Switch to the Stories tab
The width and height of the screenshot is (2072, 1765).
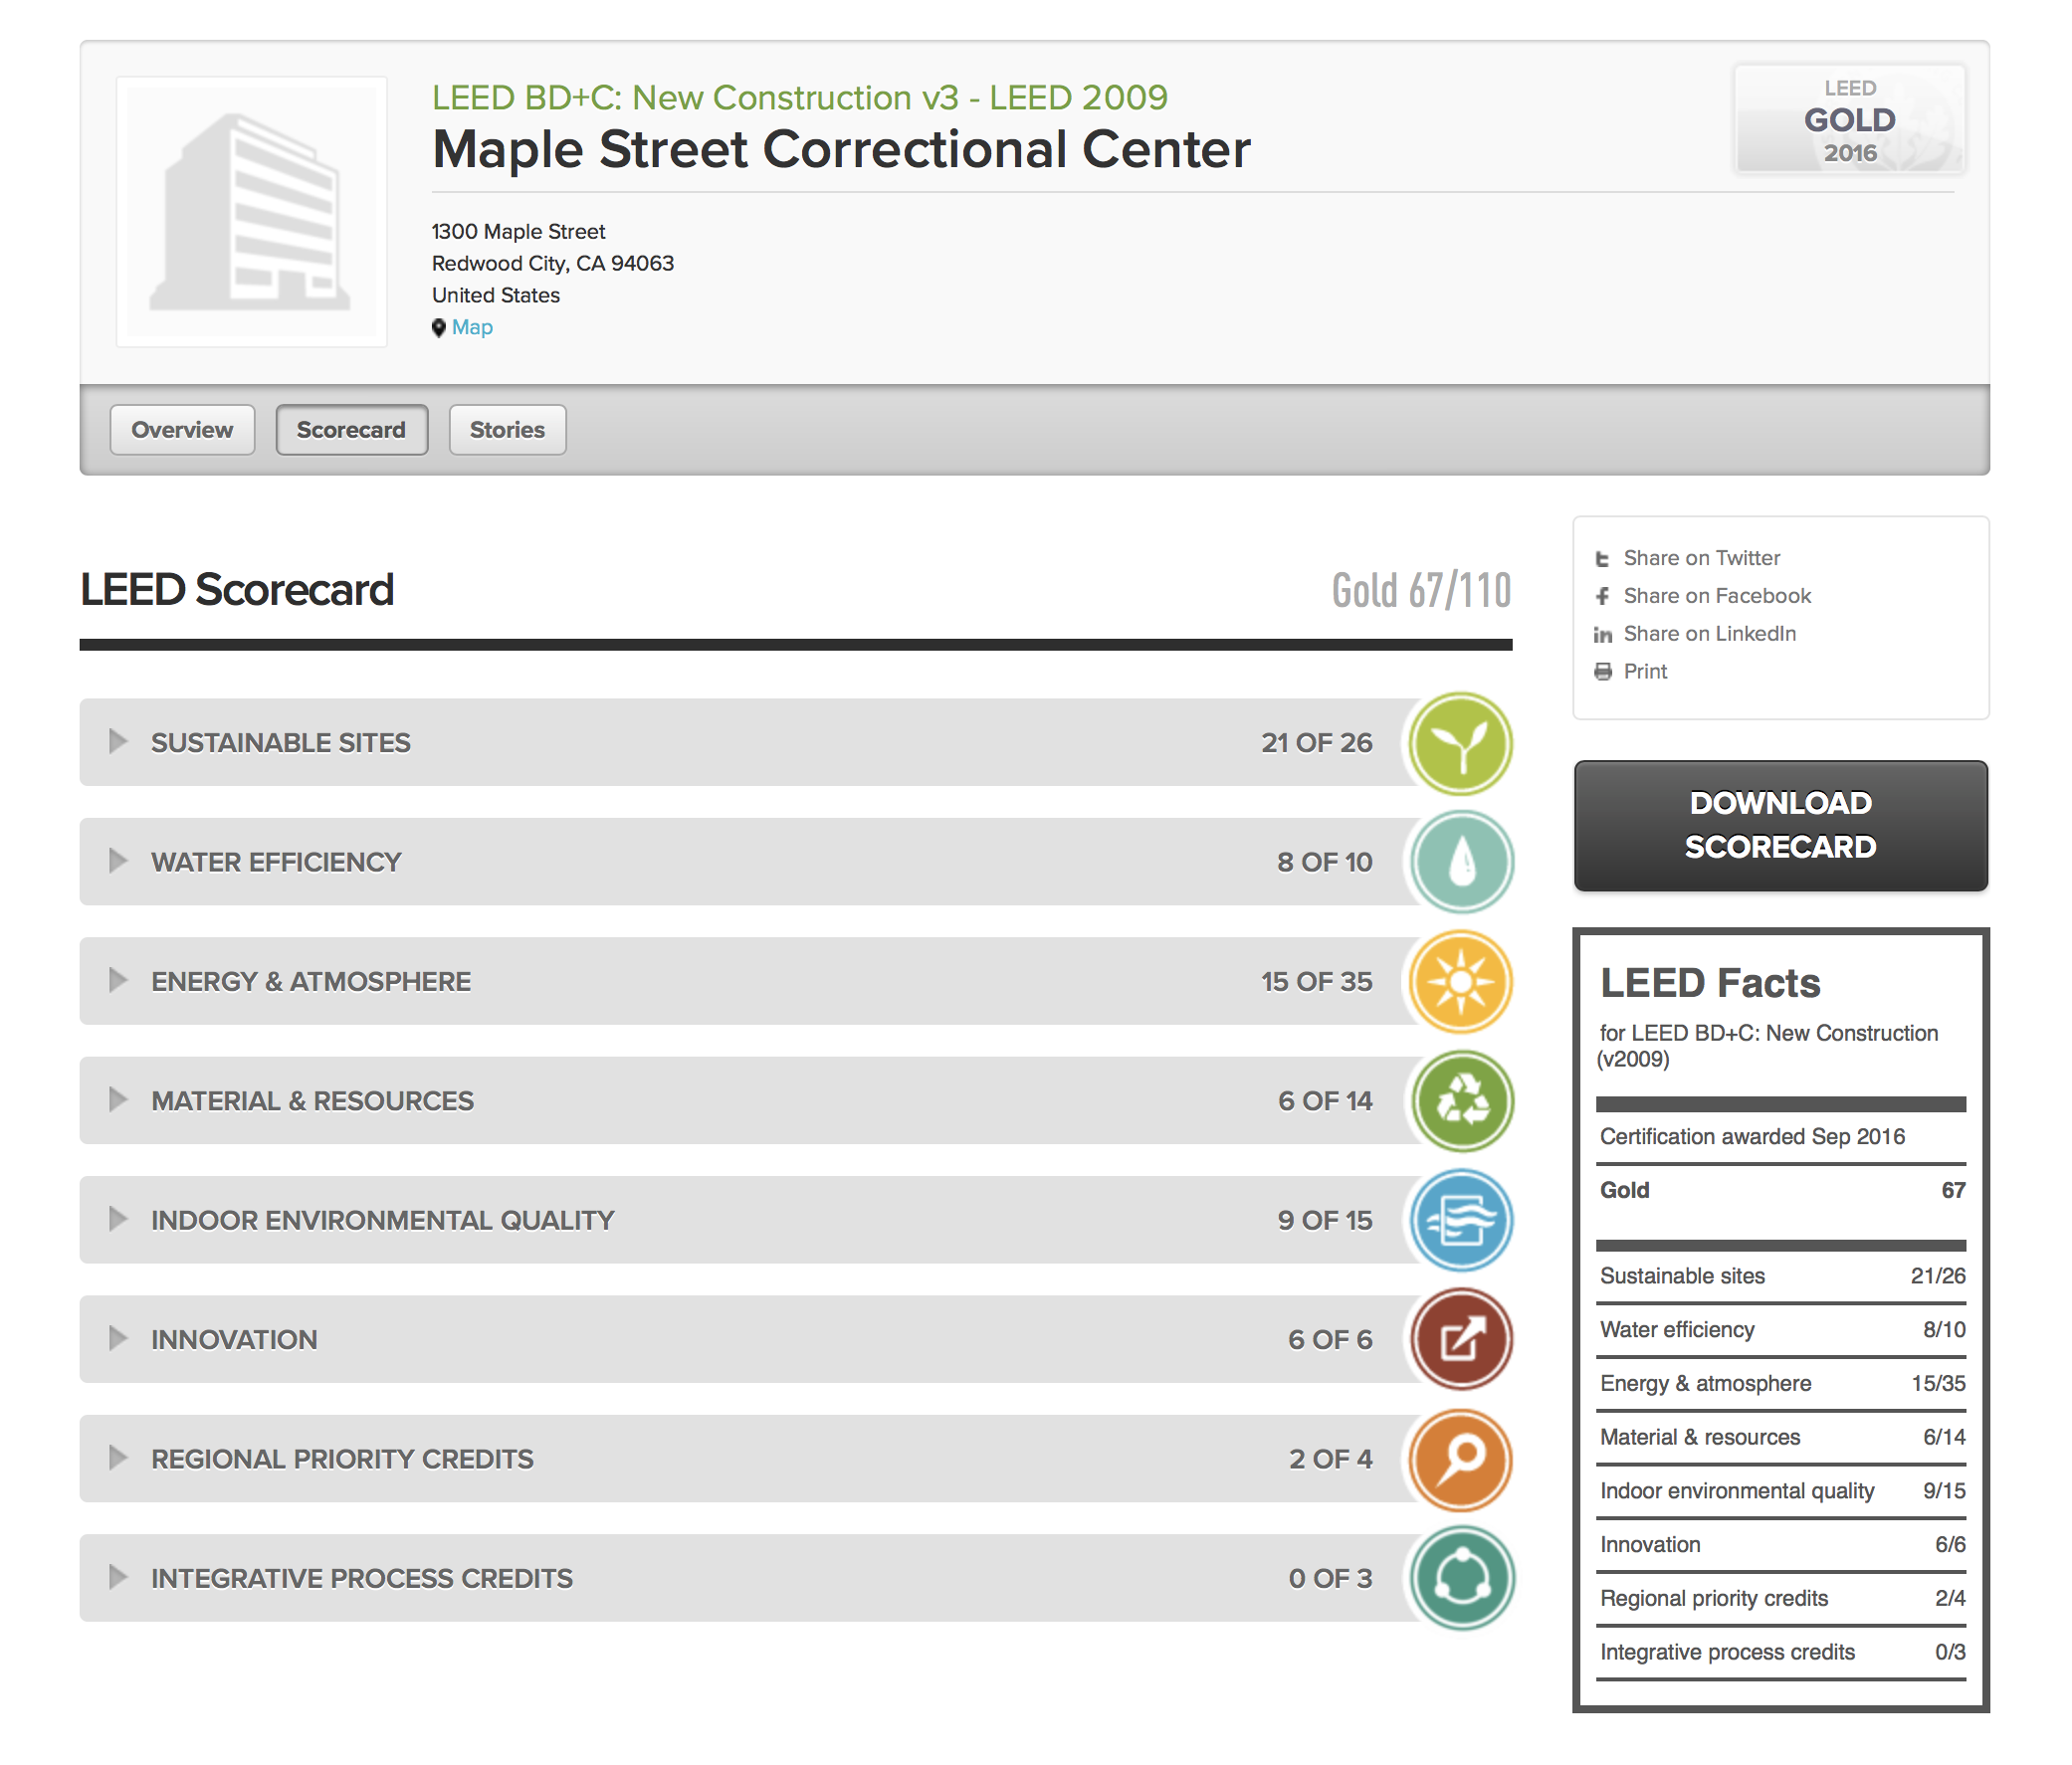click(507, 430)
